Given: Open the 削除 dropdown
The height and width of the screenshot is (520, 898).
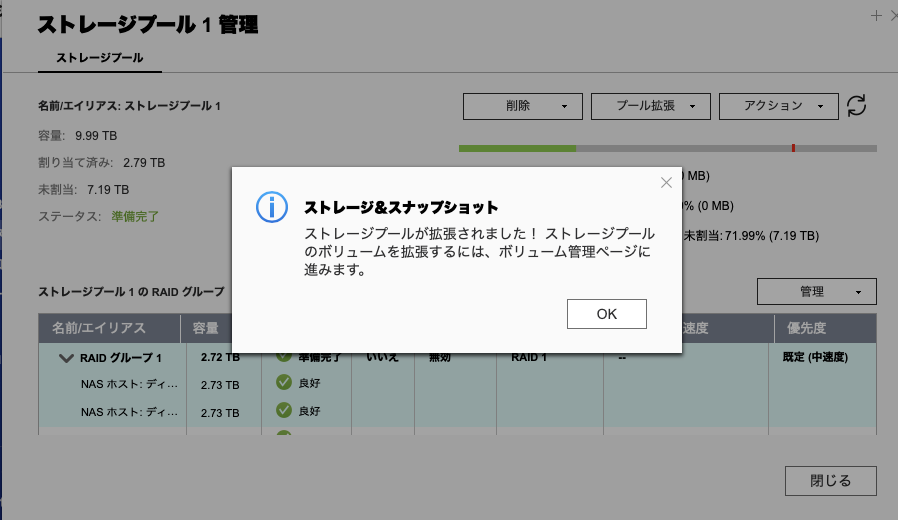Looking at the screenshot, I should [x=522, y=107].
